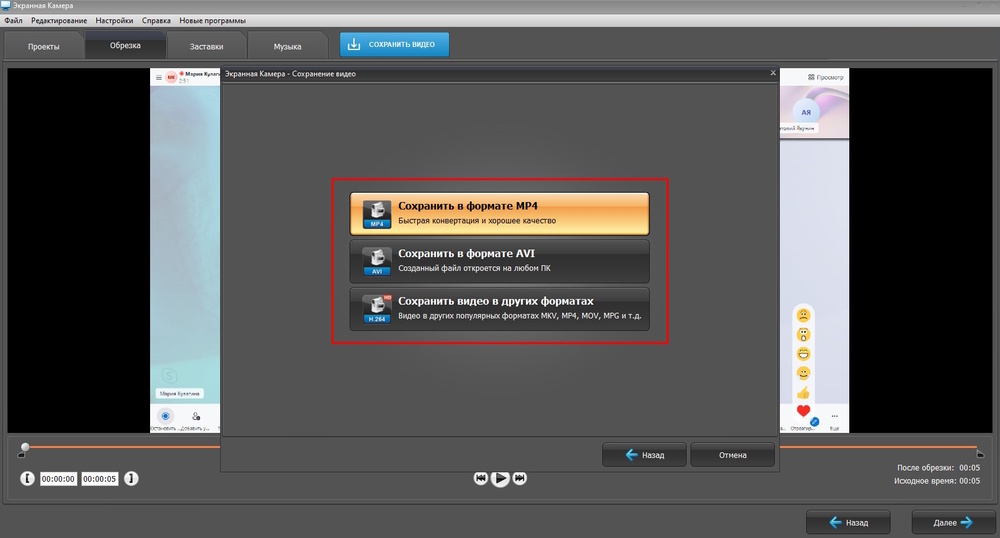Click the bottom Назад button
Viewport: 1000px width, 538px height.
pos(848,523)
